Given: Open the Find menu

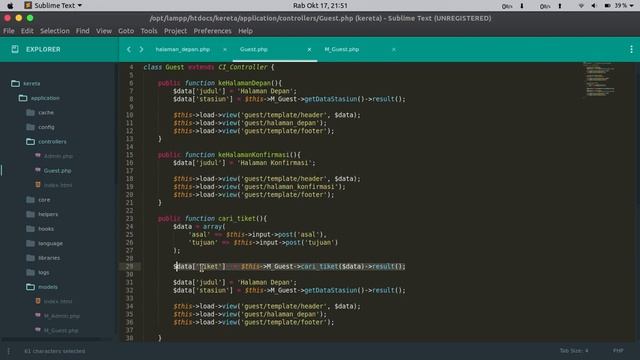Looking at the screenshot, I should tap(82, 31).
